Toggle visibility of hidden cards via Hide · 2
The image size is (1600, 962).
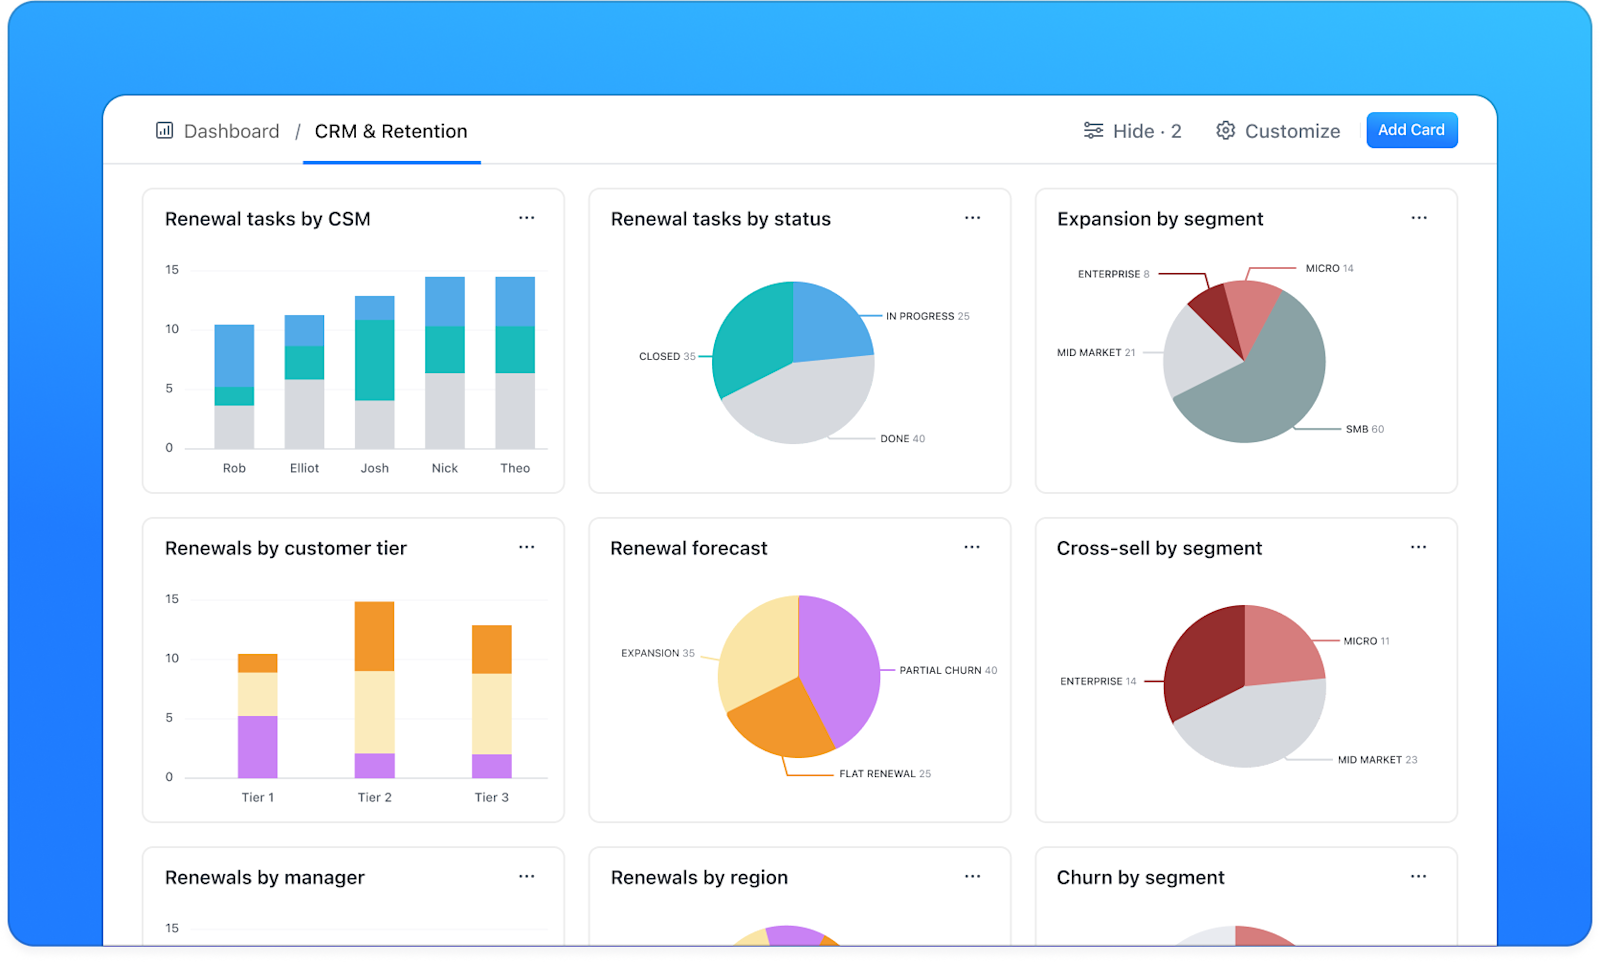[1146, 130]
